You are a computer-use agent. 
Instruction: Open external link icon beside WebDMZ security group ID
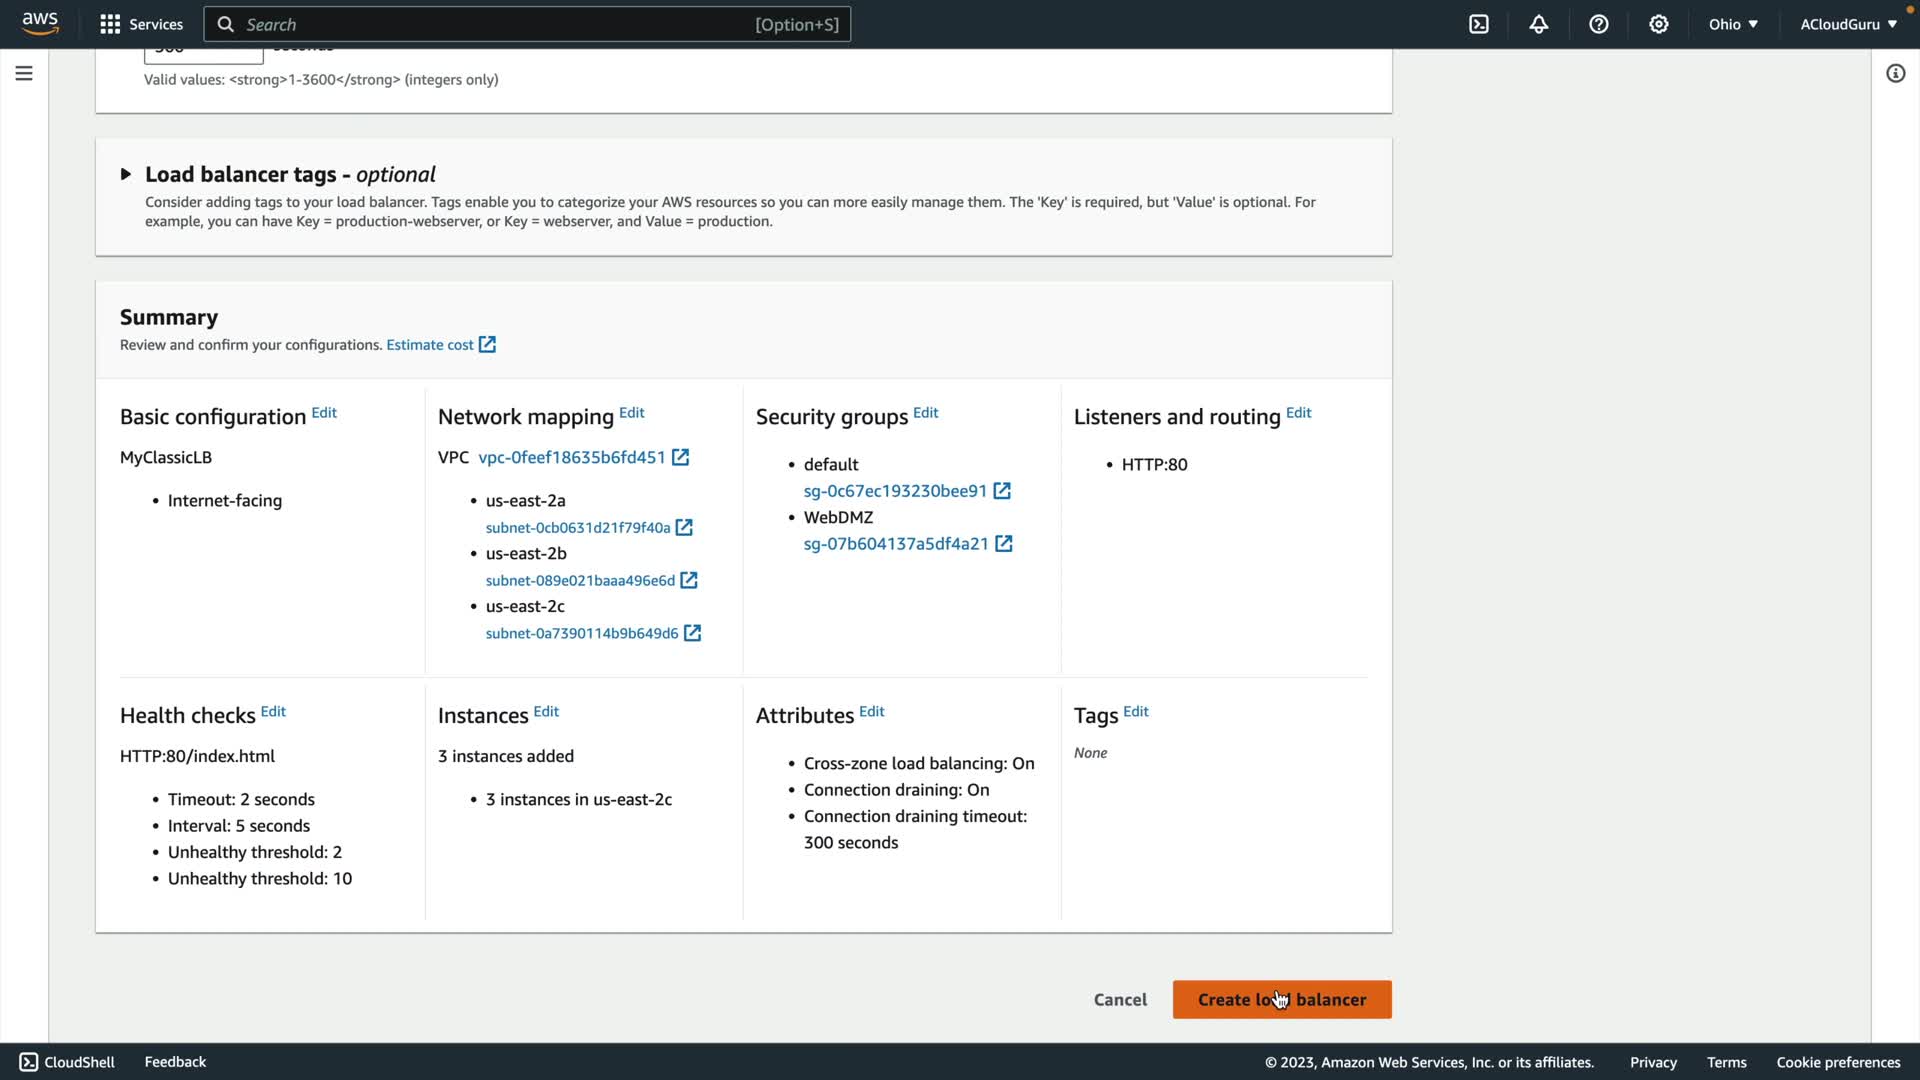[1003, 544]
